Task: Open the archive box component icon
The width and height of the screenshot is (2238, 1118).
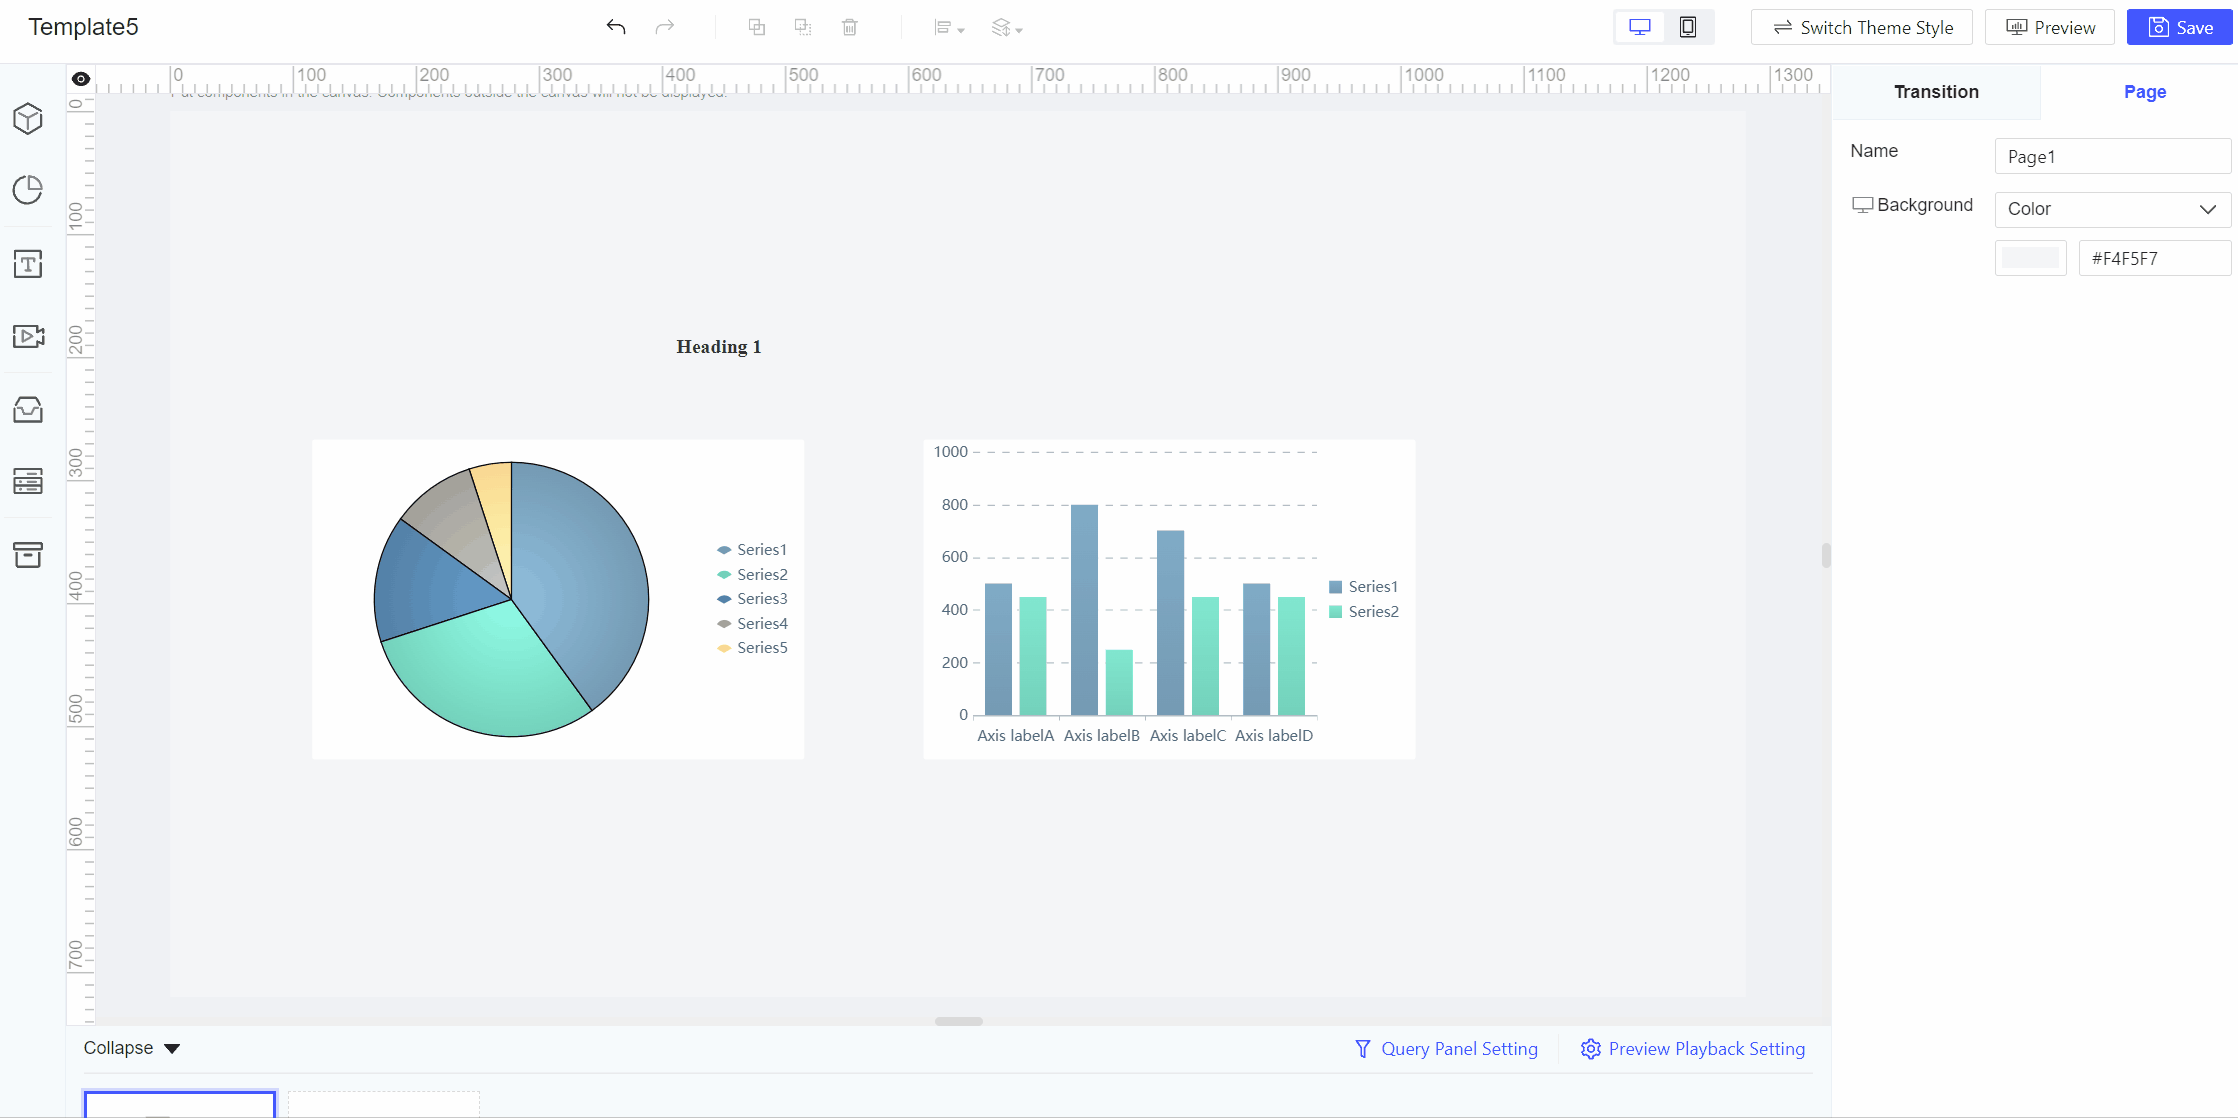Action: 28,554
